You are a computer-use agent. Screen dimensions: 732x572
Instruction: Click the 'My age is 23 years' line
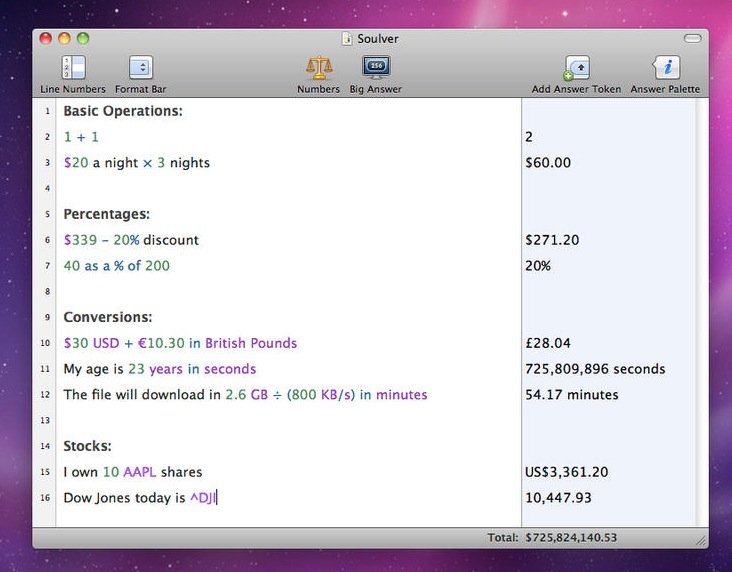tap(160, 369)
